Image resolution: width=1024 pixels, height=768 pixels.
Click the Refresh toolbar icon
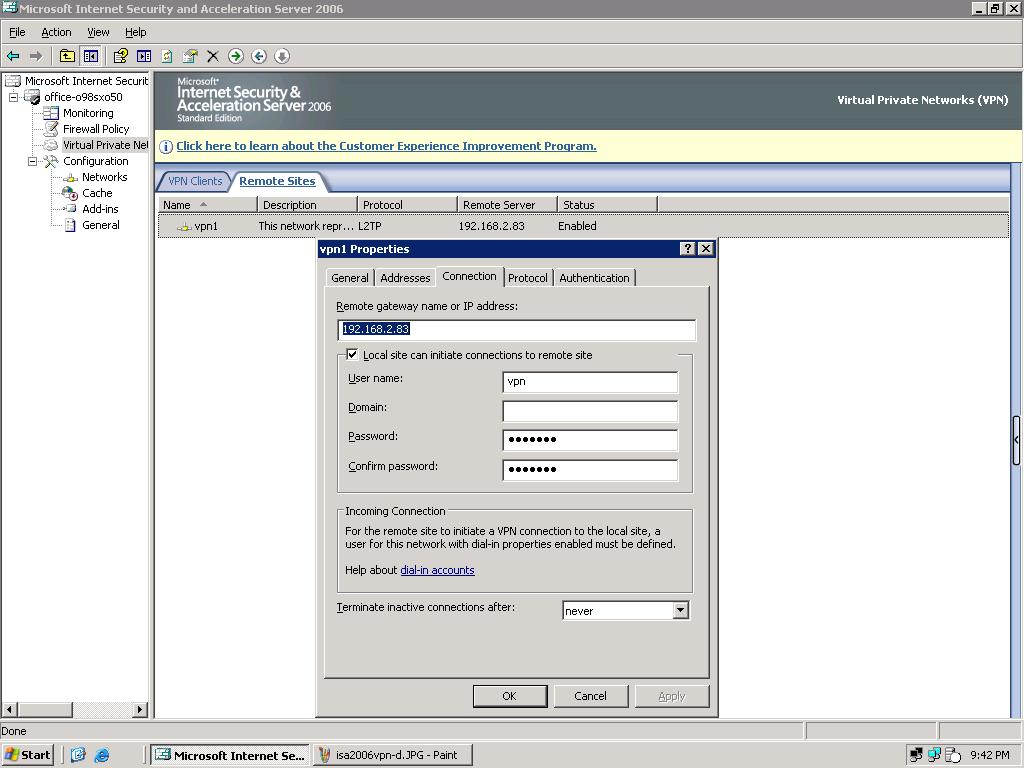click(167, 56)
